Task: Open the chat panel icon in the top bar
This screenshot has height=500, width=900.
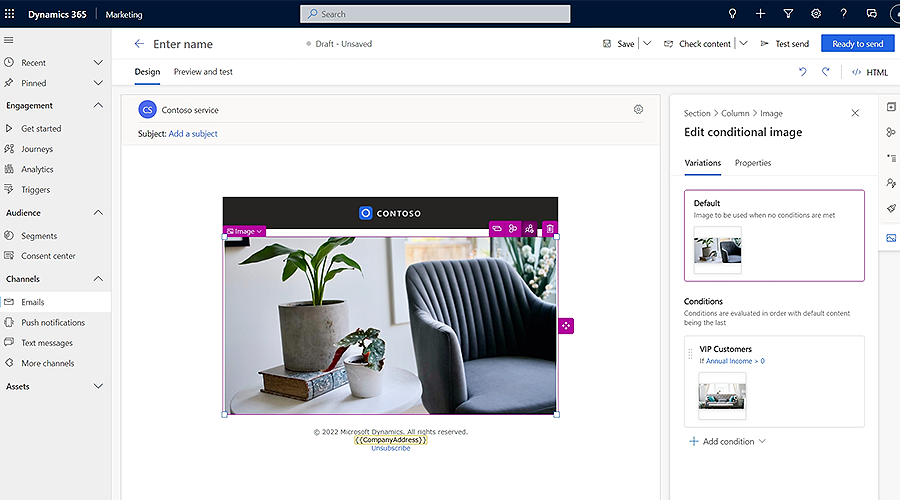Action: coord(871,14)
